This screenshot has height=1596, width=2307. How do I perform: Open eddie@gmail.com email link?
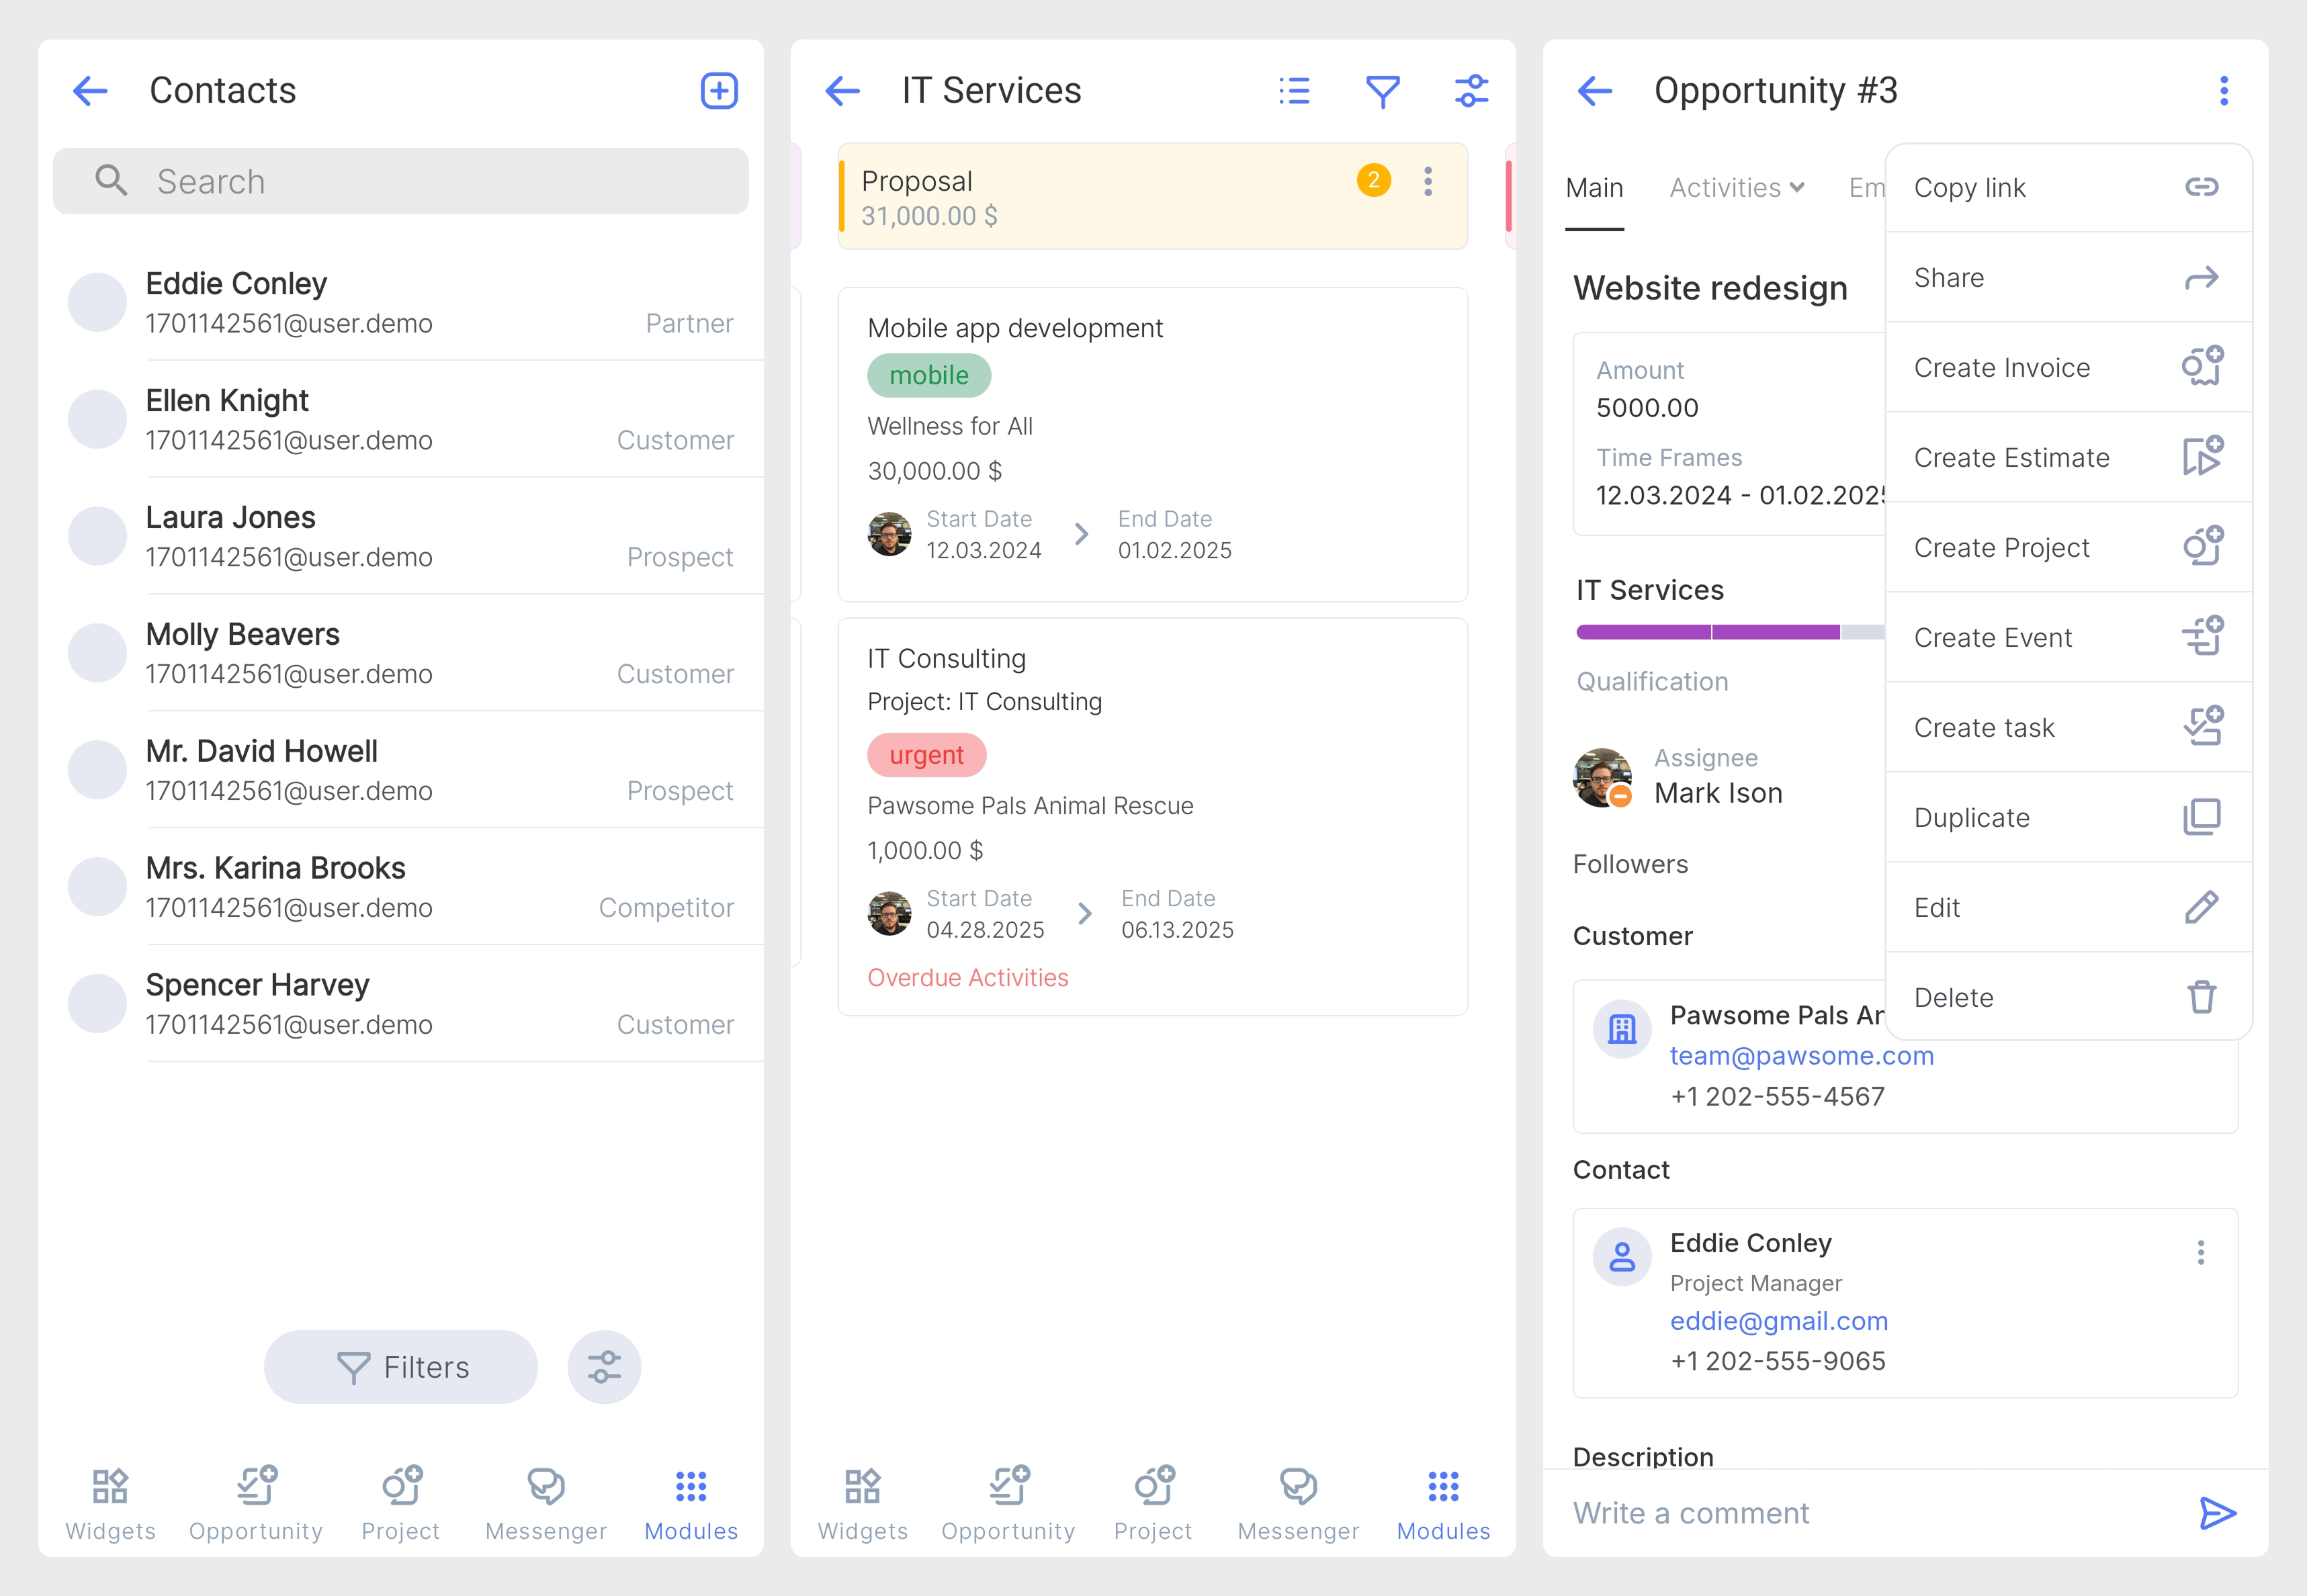coord(1778,1321)
